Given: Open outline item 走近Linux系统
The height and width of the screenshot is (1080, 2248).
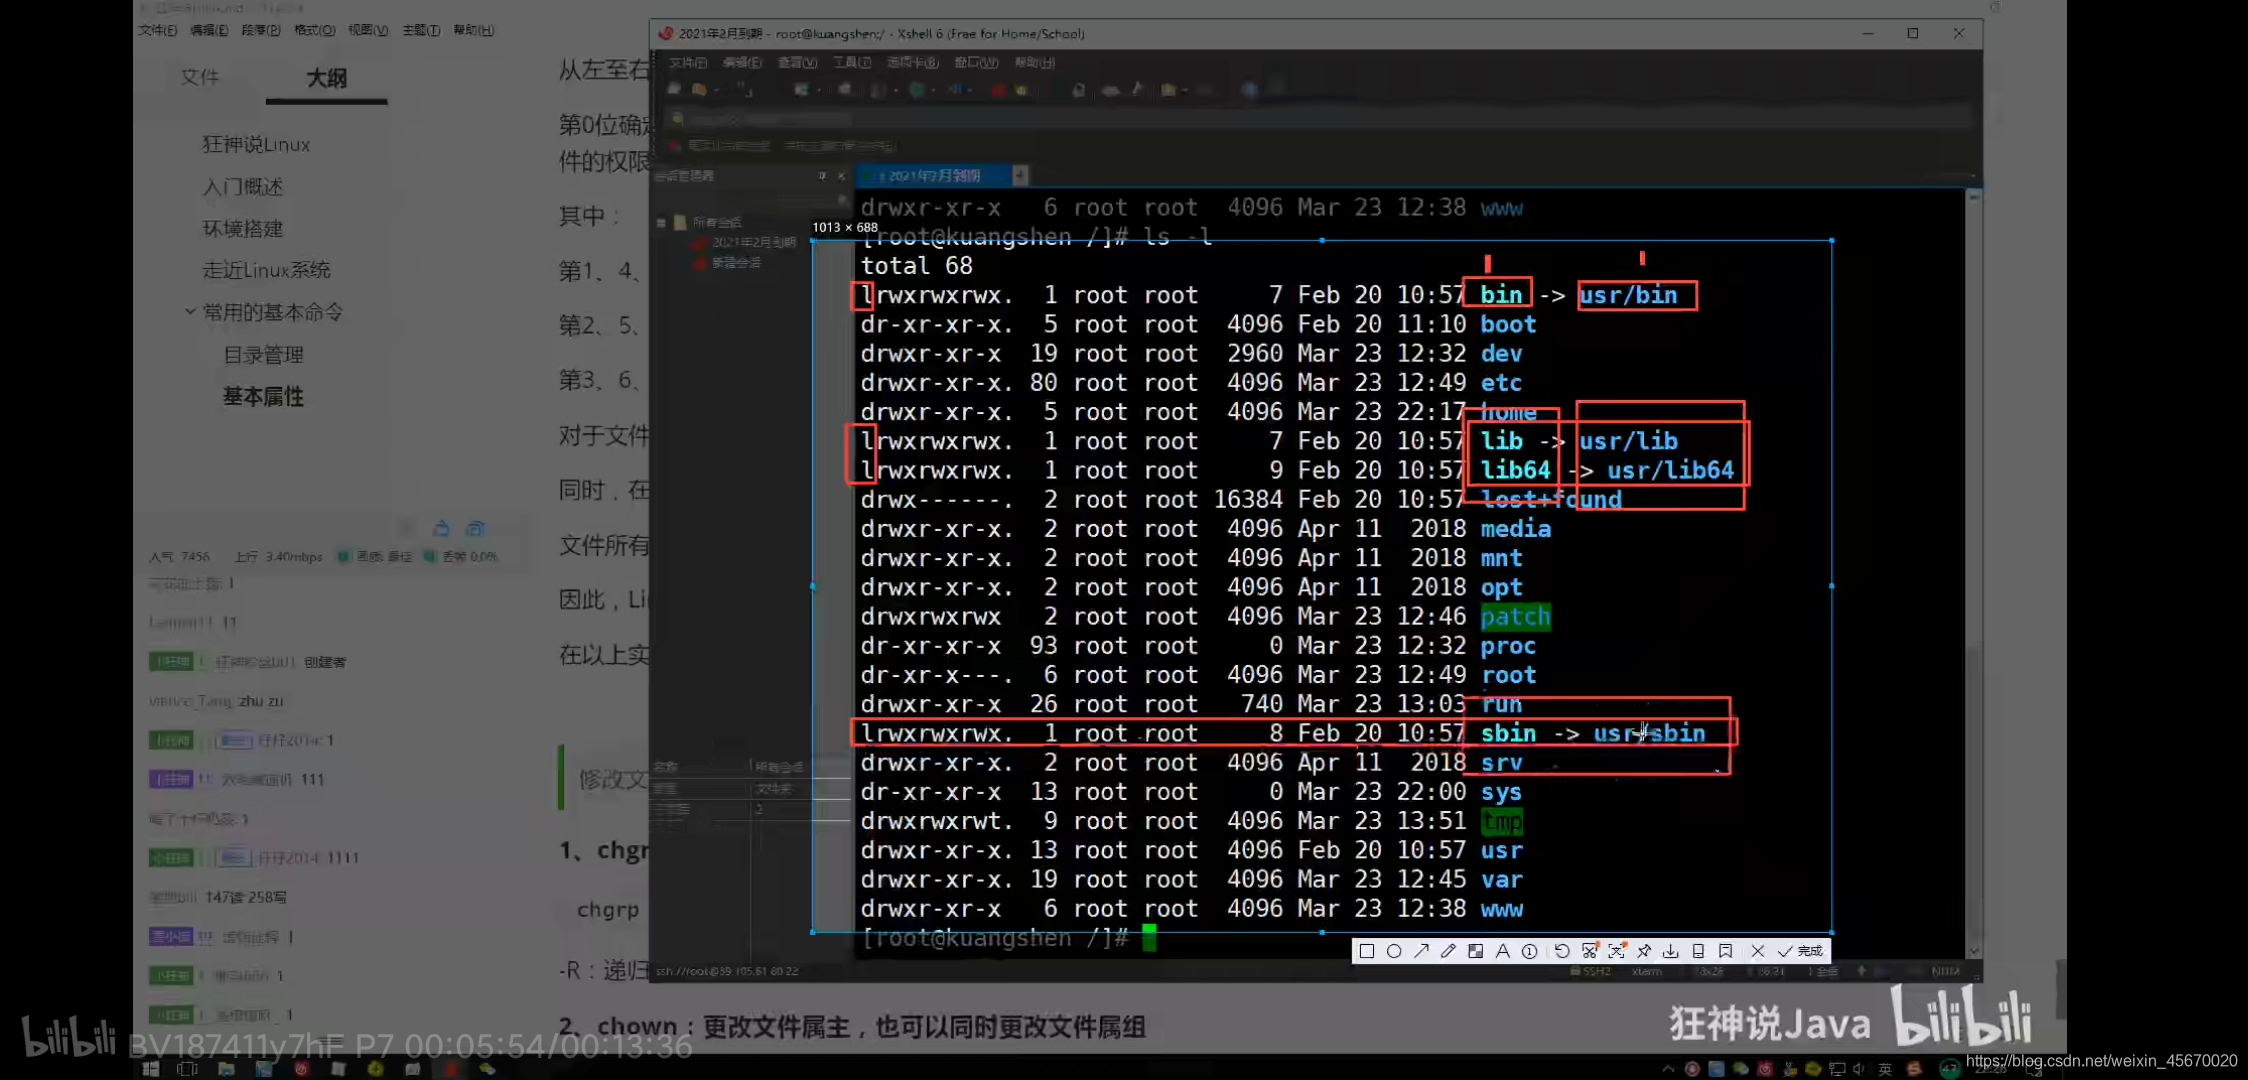Looking at the screenshot, I should pyautogui.click(x=266, y=270).
